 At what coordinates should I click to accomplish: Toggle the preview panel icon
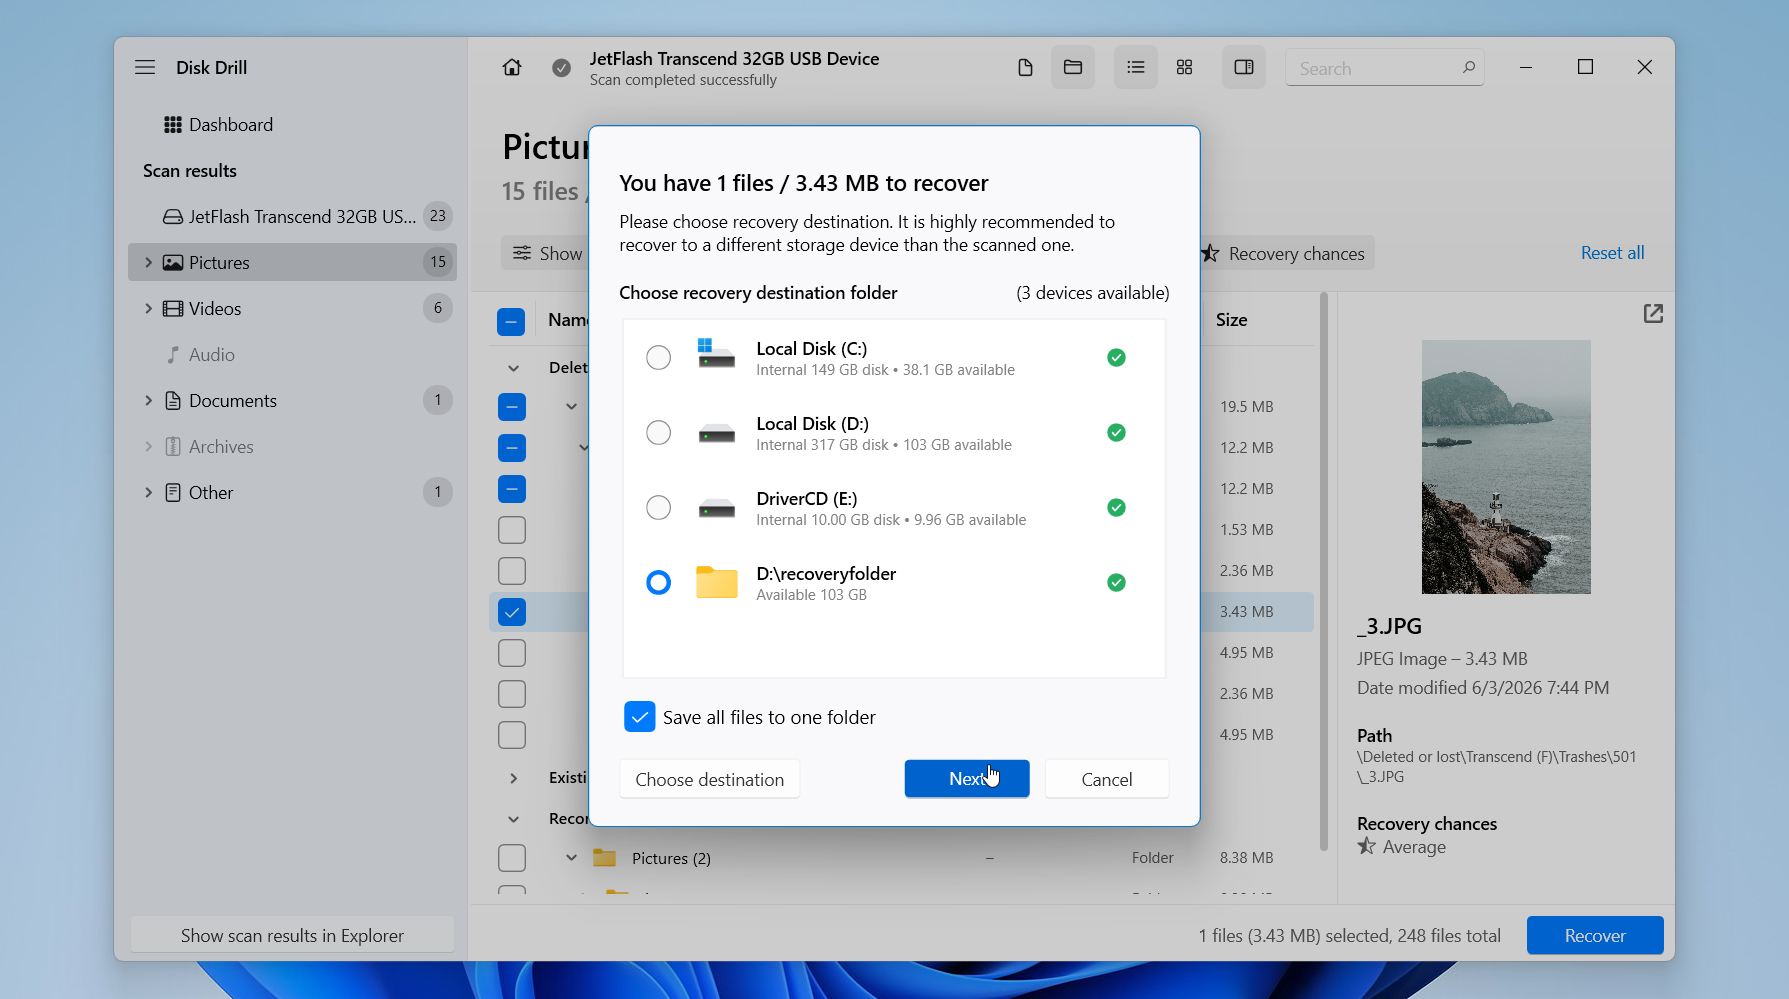pyautogui.click(x=1244, y=67)
